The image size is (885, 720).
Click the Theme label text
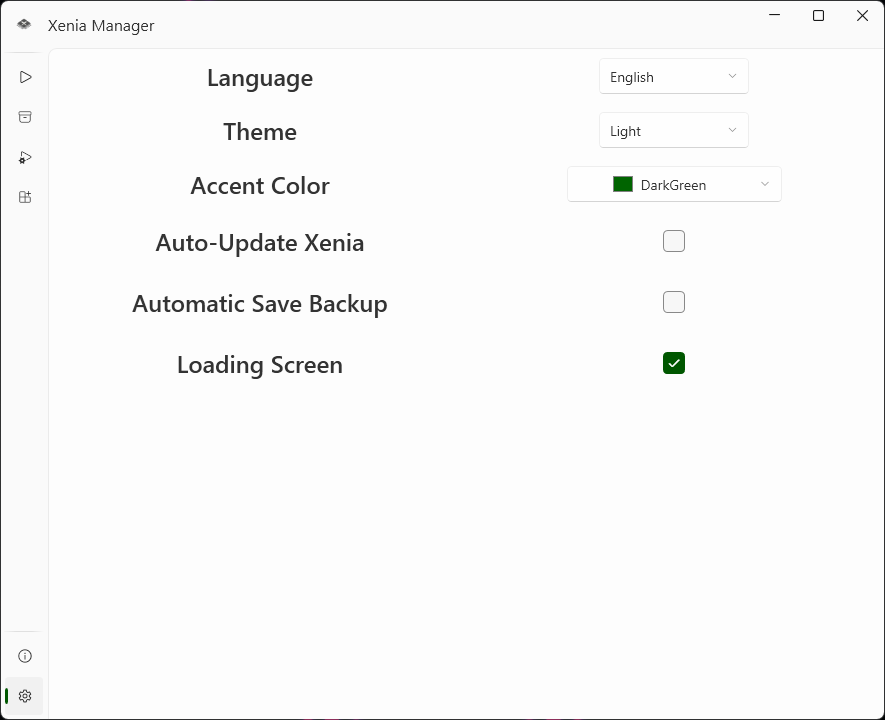260,131
